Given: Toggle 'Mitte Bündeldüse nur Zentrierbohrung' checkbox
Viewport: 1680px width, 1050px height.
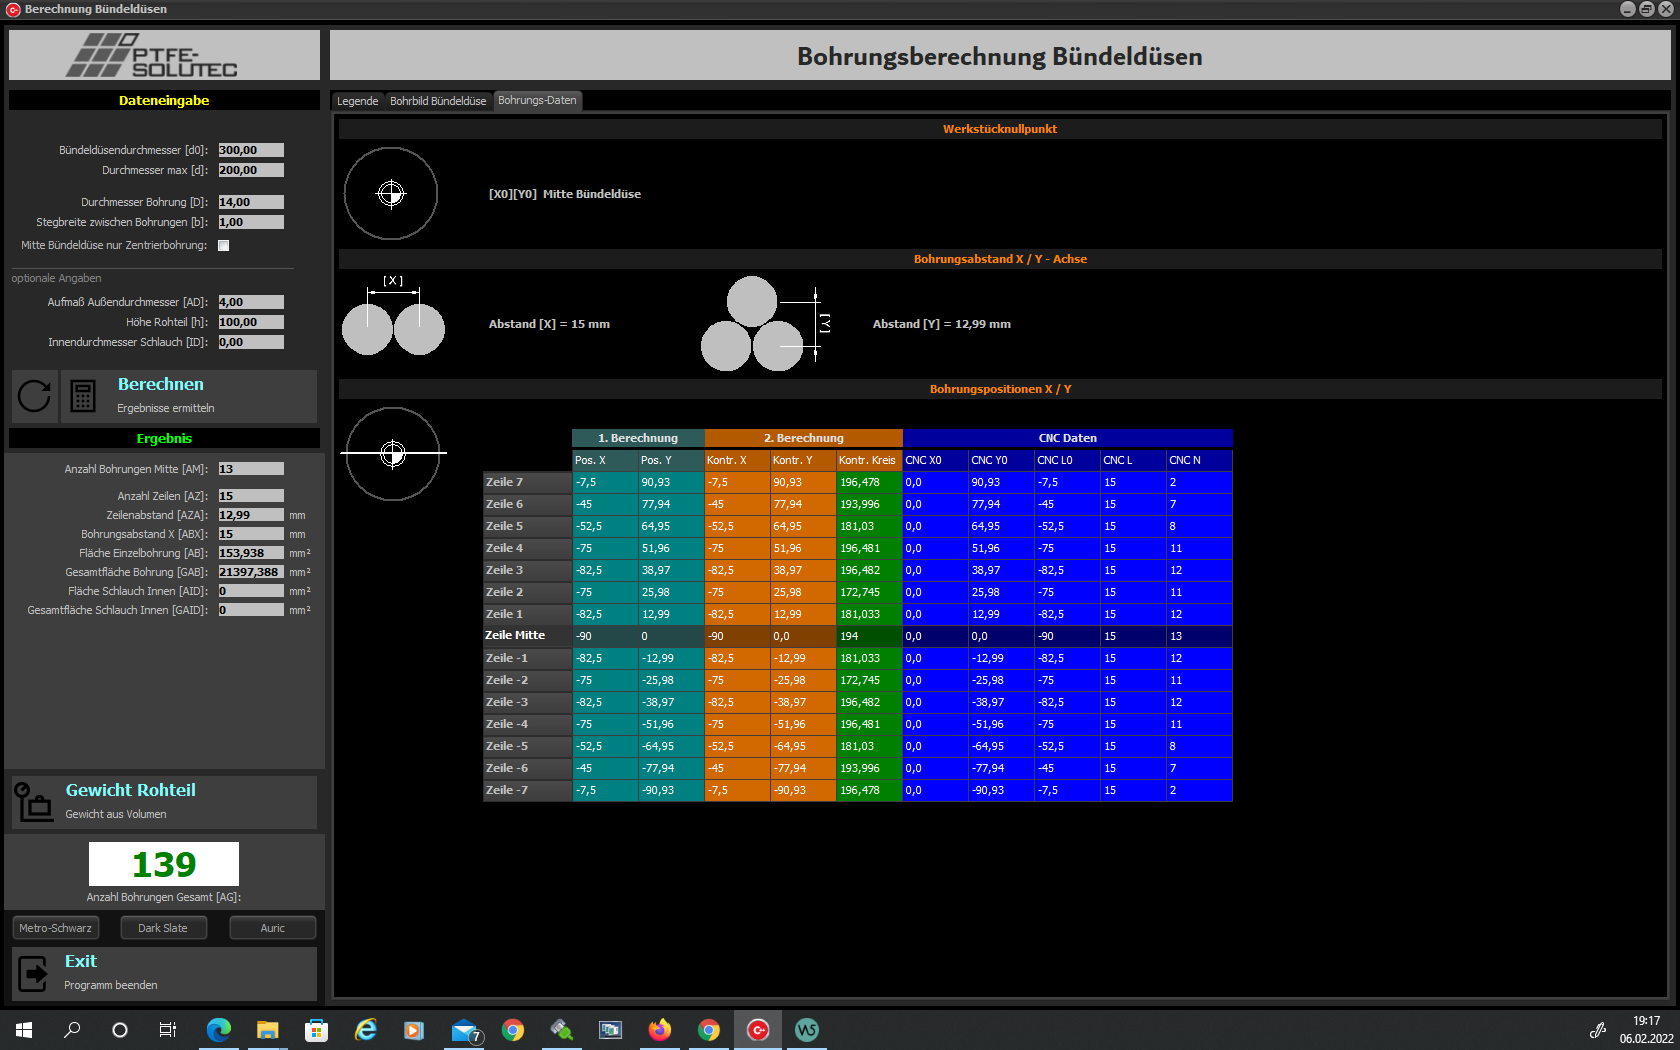Looking at the screenshot, I should pos(224,246).
